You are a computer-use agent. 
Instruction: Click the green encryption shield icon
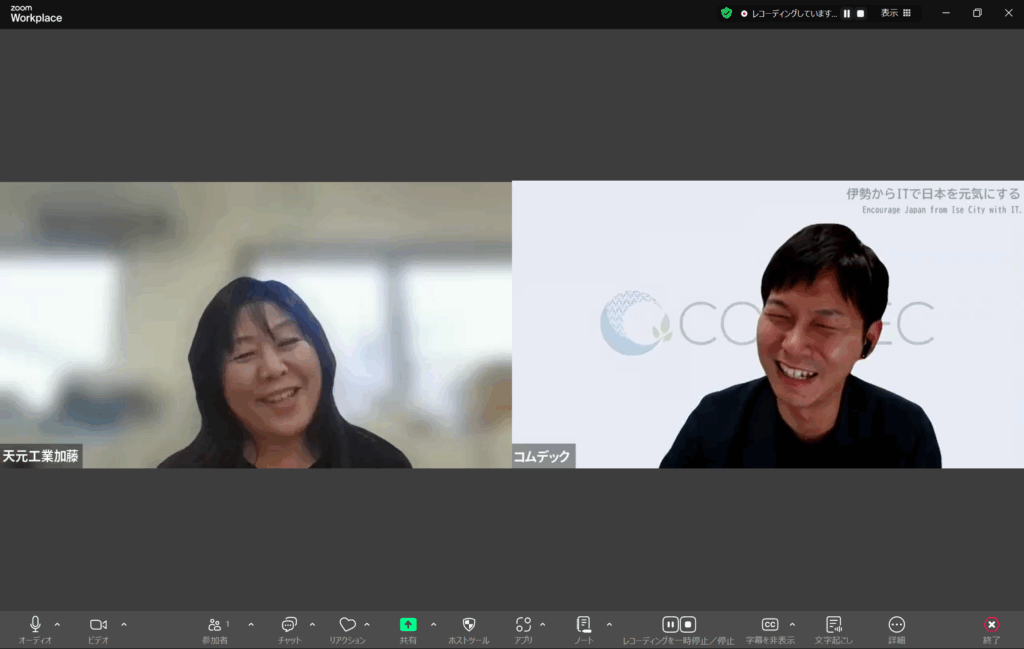click(x=726, y=13)
